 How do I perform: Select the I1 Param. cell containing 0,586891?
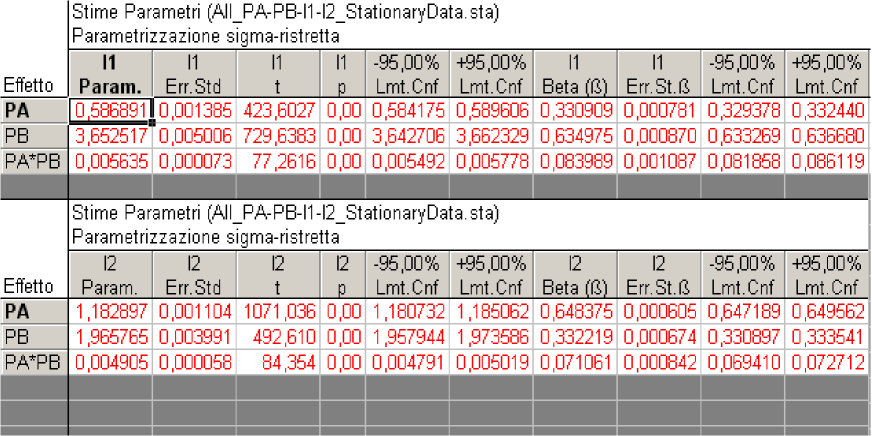click(110, 109)
